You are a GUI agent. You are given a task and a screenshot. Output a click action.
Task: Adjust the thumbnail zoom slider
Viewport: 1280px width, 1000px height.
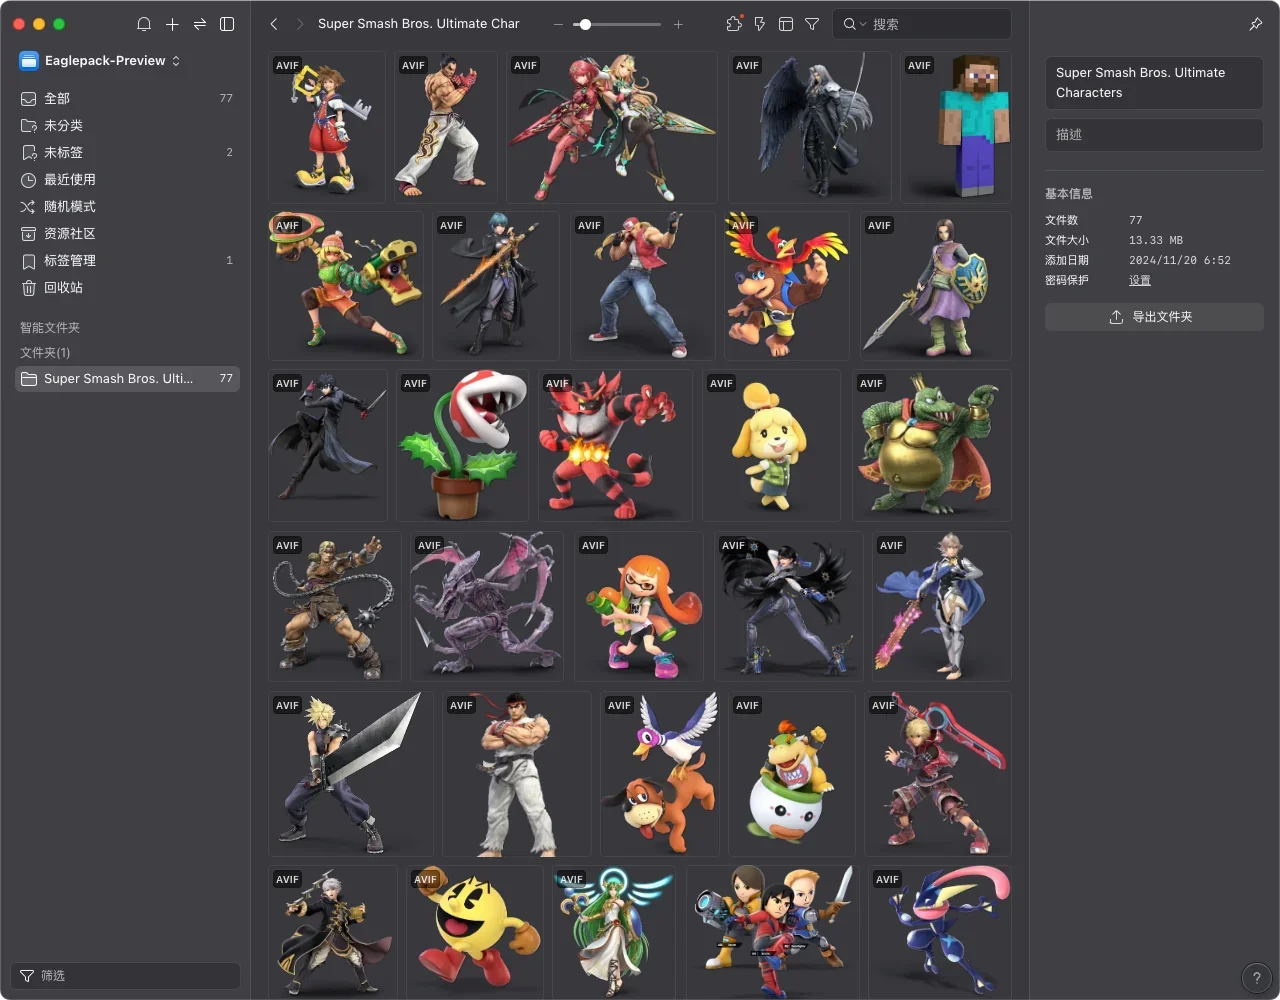pos(617,24)
